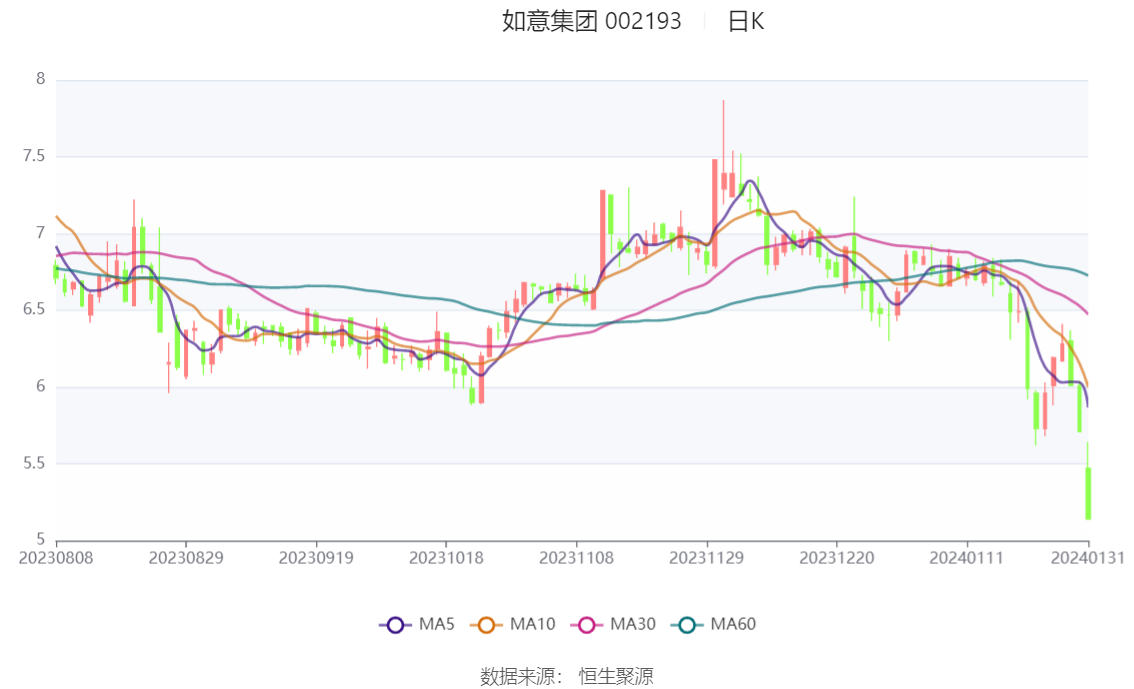The width and height of the screenshot is (1134, 689).
Task: Click the 7.5 price axis label
Action: point(34,156)
